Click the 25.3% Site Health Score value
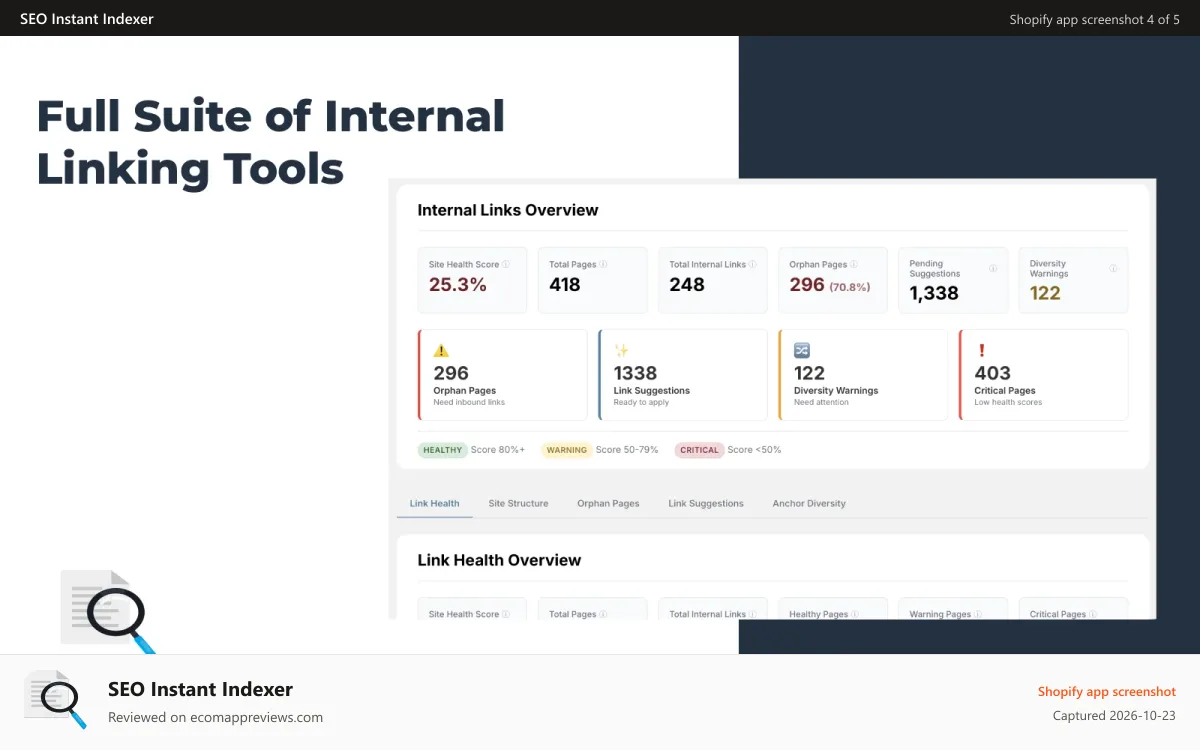1200x750 pixels. click(458, 285)
